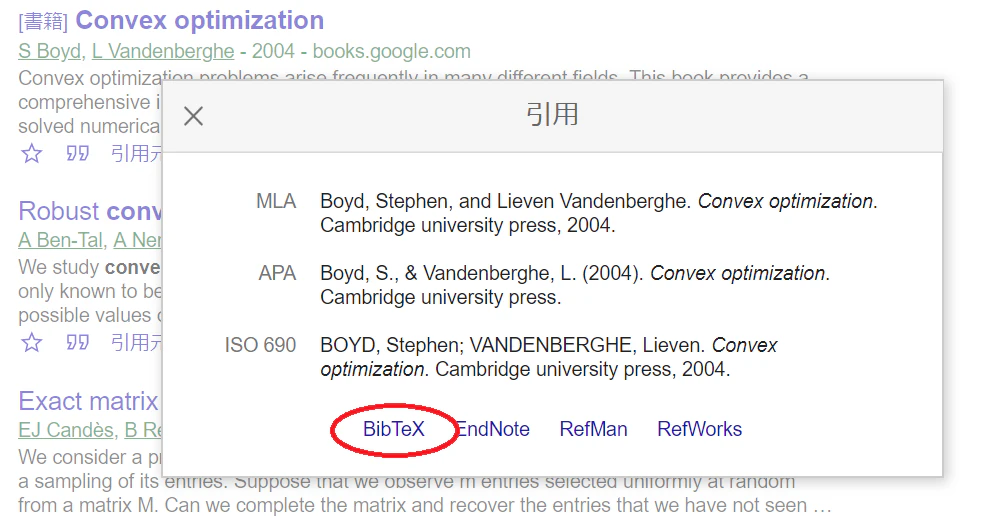This screenshot has width=986, height=519.
Task: Open author S Boyd's profile
Action: coord(50,51)
